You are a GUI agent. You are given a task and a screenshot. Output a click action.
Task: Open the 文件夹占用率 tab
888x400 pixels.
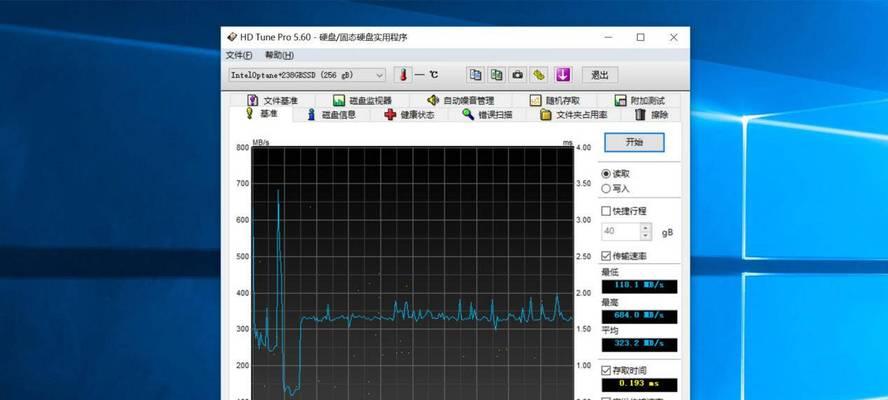tap(573, 114)
